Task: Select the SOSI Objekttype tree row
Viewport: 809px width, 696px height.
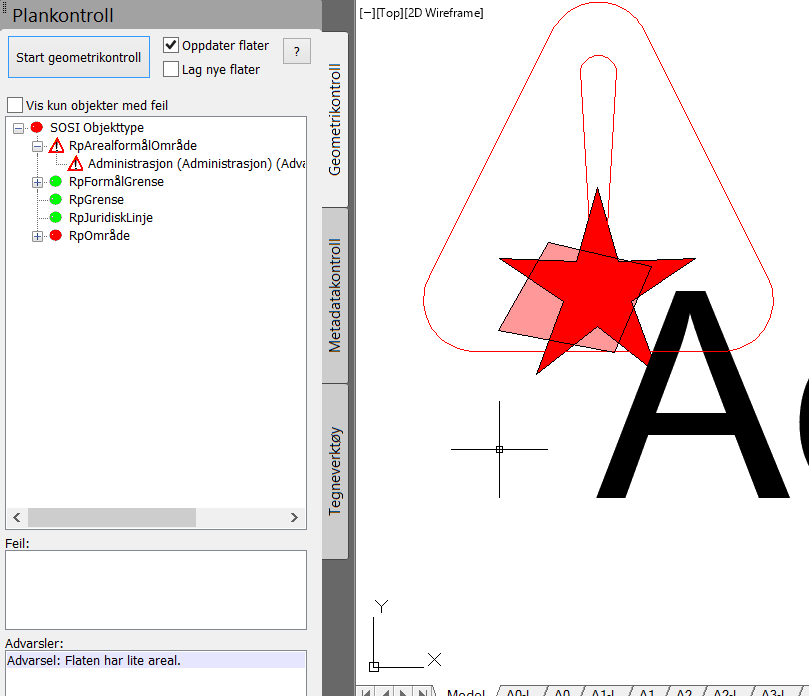Action: coord(96,127)
